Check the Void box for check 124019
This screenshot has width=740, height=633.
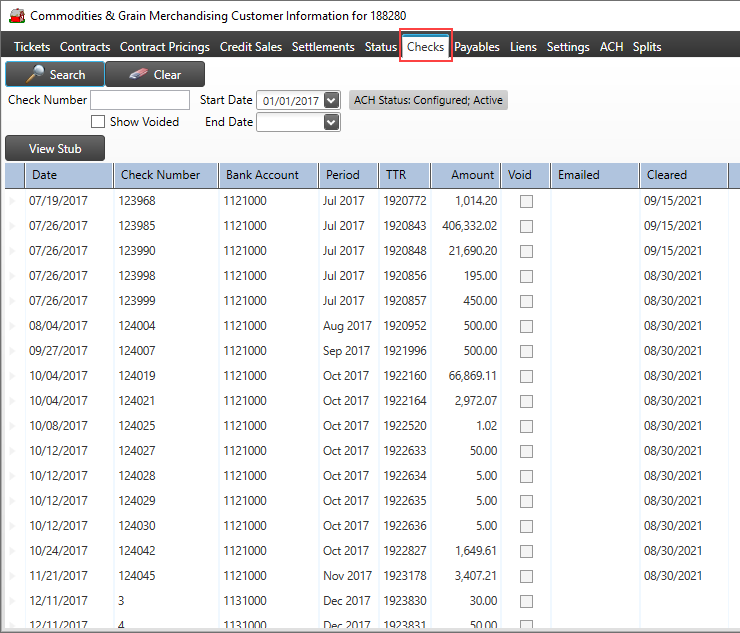(526, 376)
